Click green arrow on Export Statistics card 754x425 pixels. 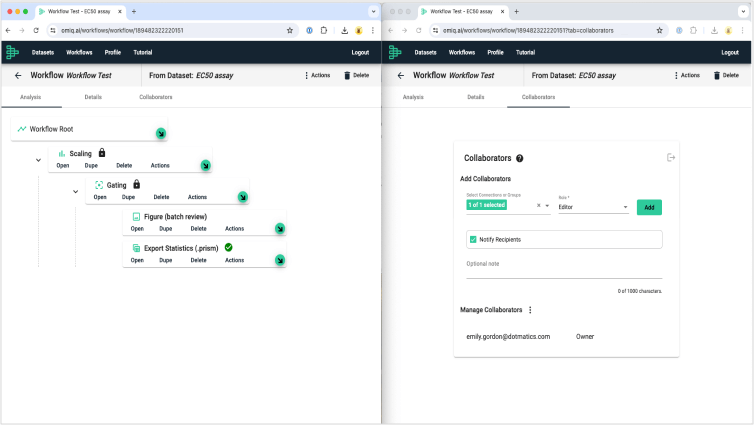click(x=280, y=260)
